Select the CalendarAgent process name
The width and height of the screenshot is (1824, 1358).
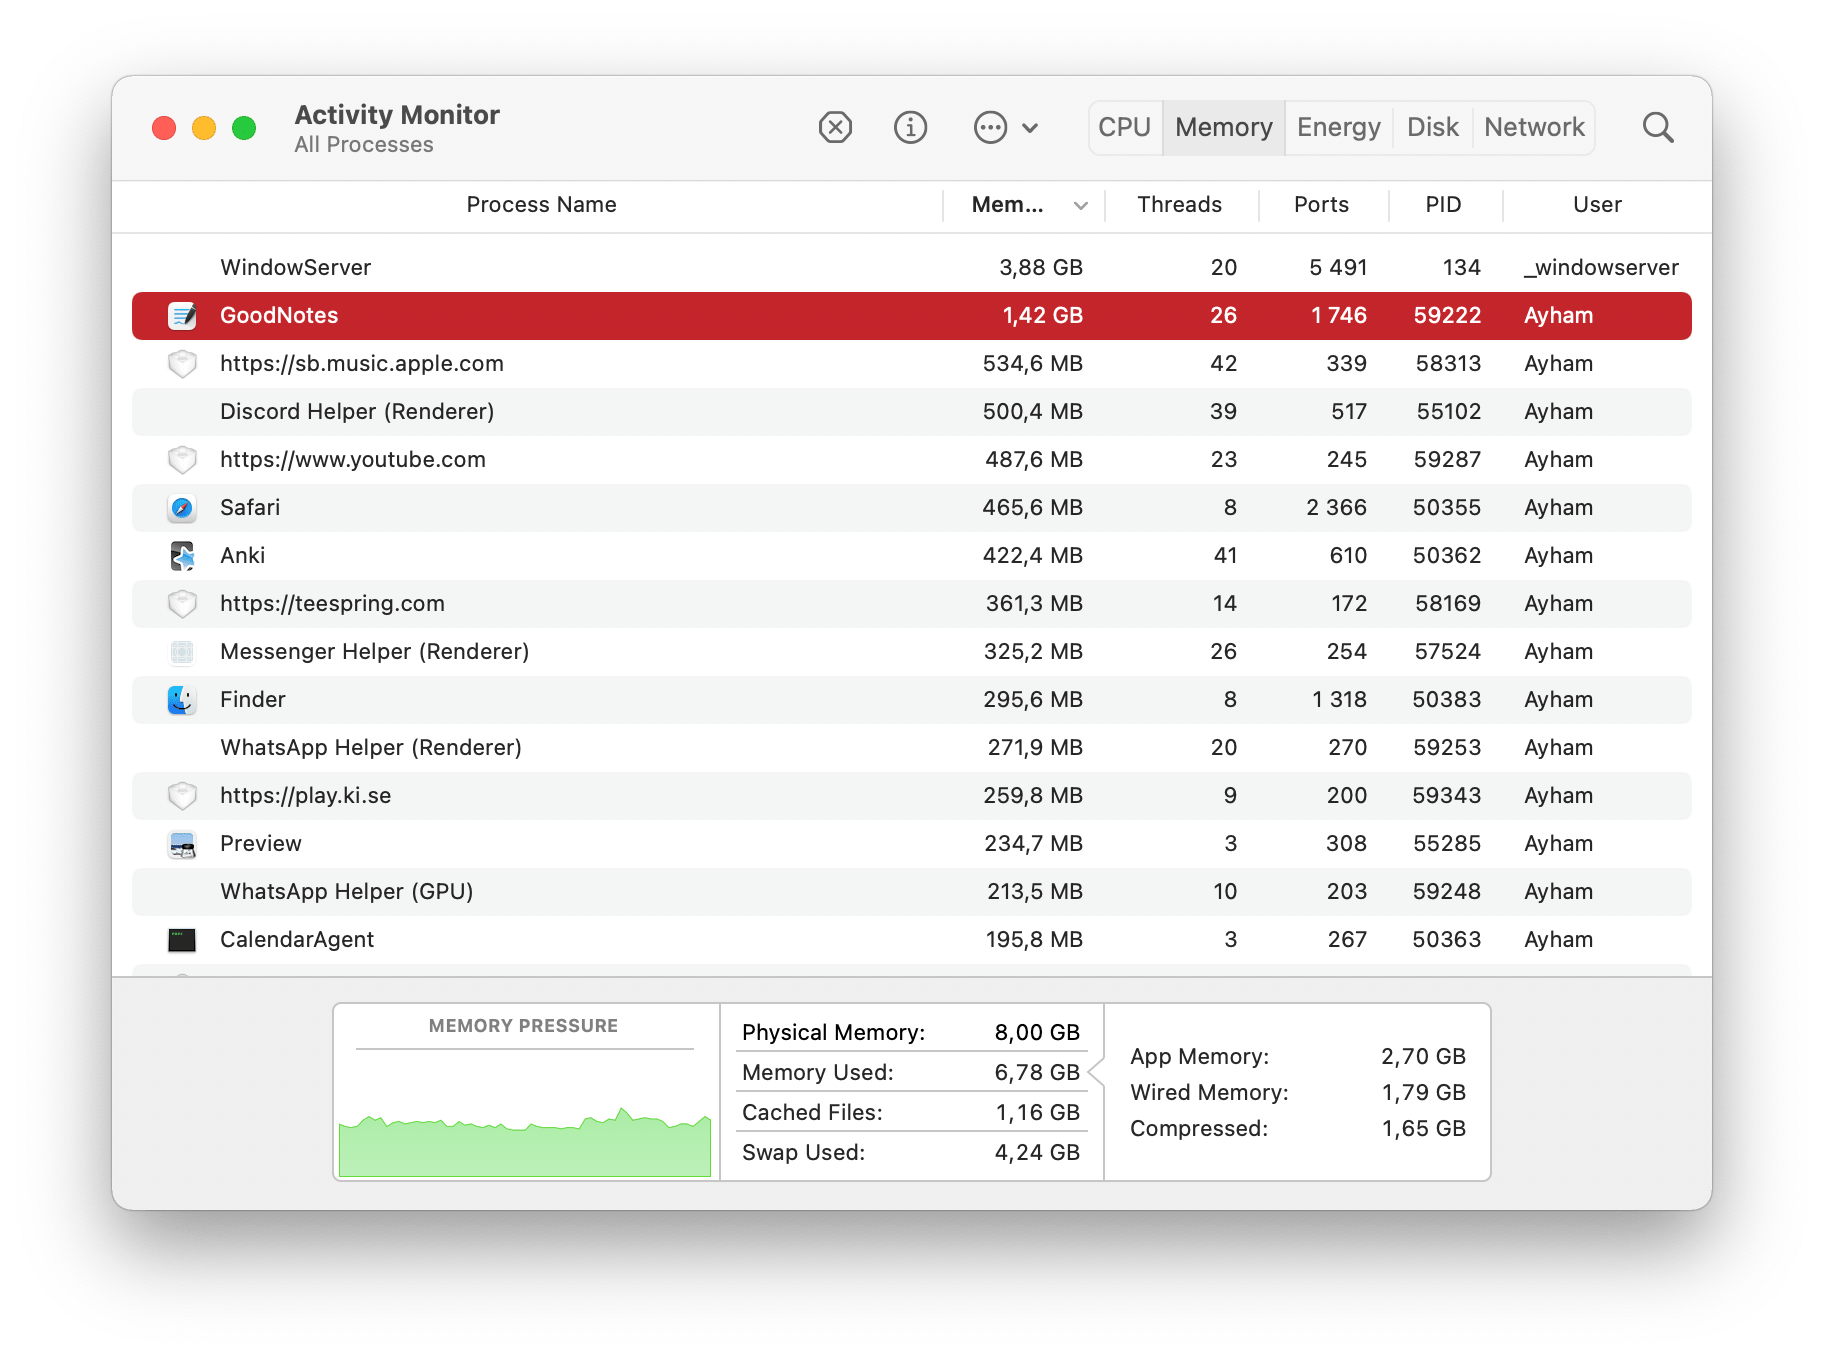click(297, 940)
